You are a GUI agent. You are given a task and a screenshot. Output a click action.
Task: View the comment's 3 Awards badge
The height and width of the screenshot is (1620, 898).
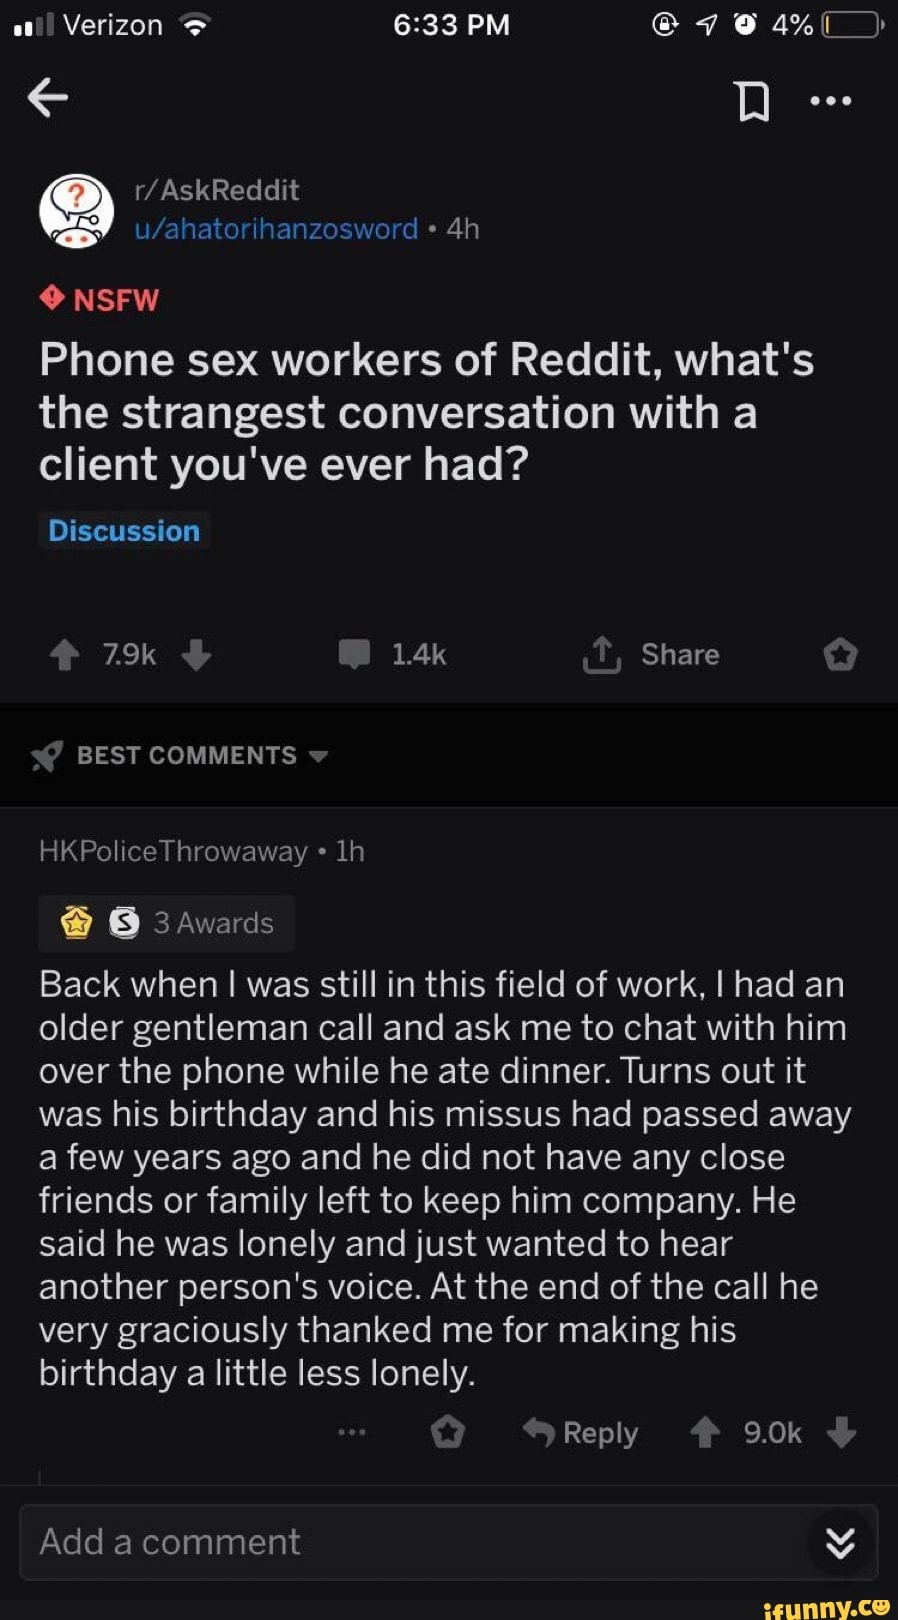pyautogui.click(x=167, y=923)
